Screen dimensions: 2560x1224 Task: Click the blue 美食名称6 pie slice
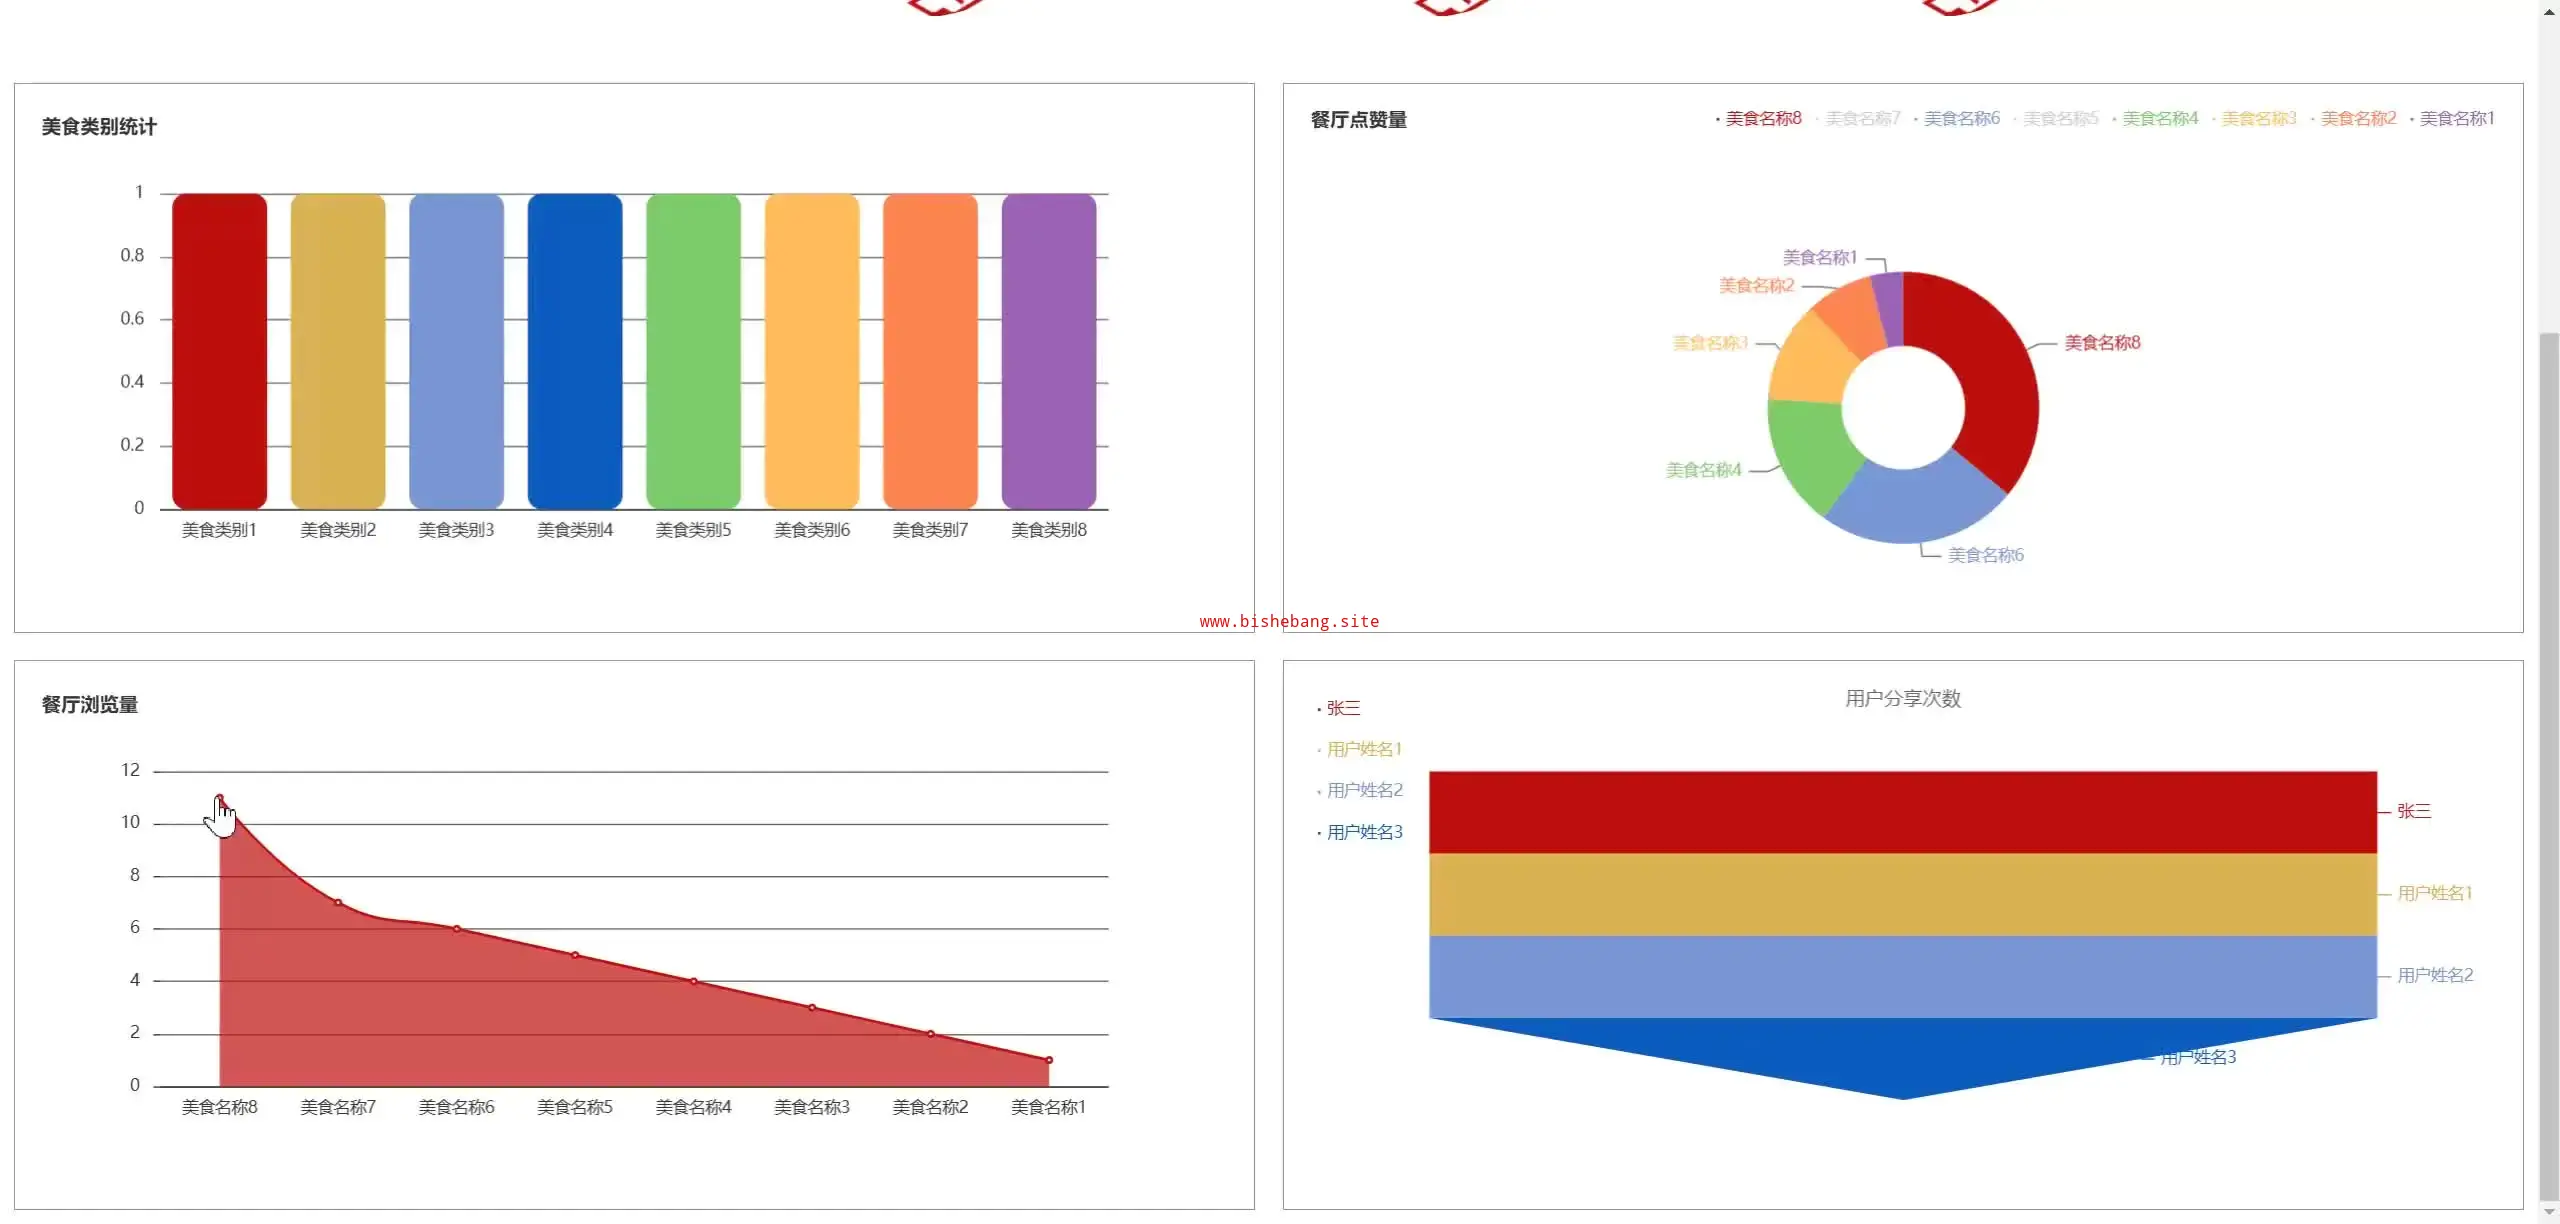click(x=1915, y=505)
